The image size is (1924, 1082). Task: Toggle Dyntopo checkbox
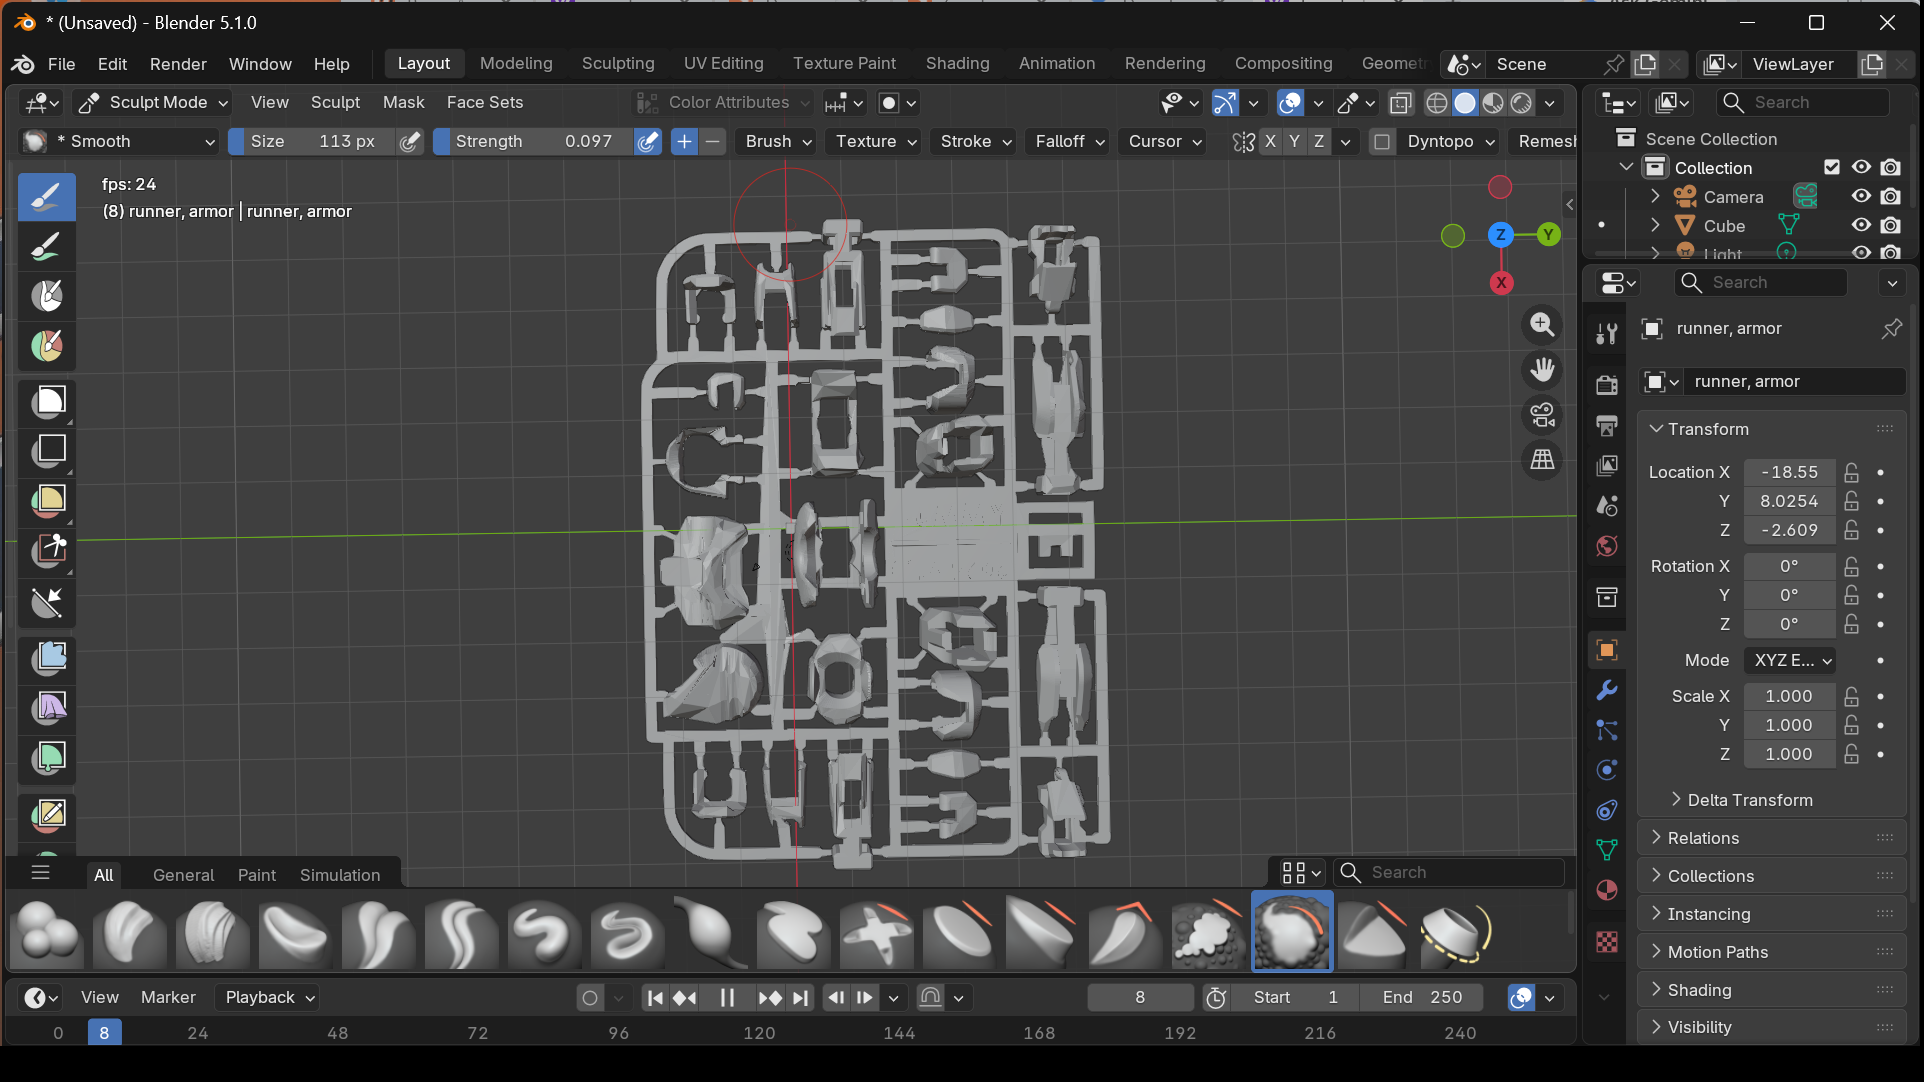1381,142
